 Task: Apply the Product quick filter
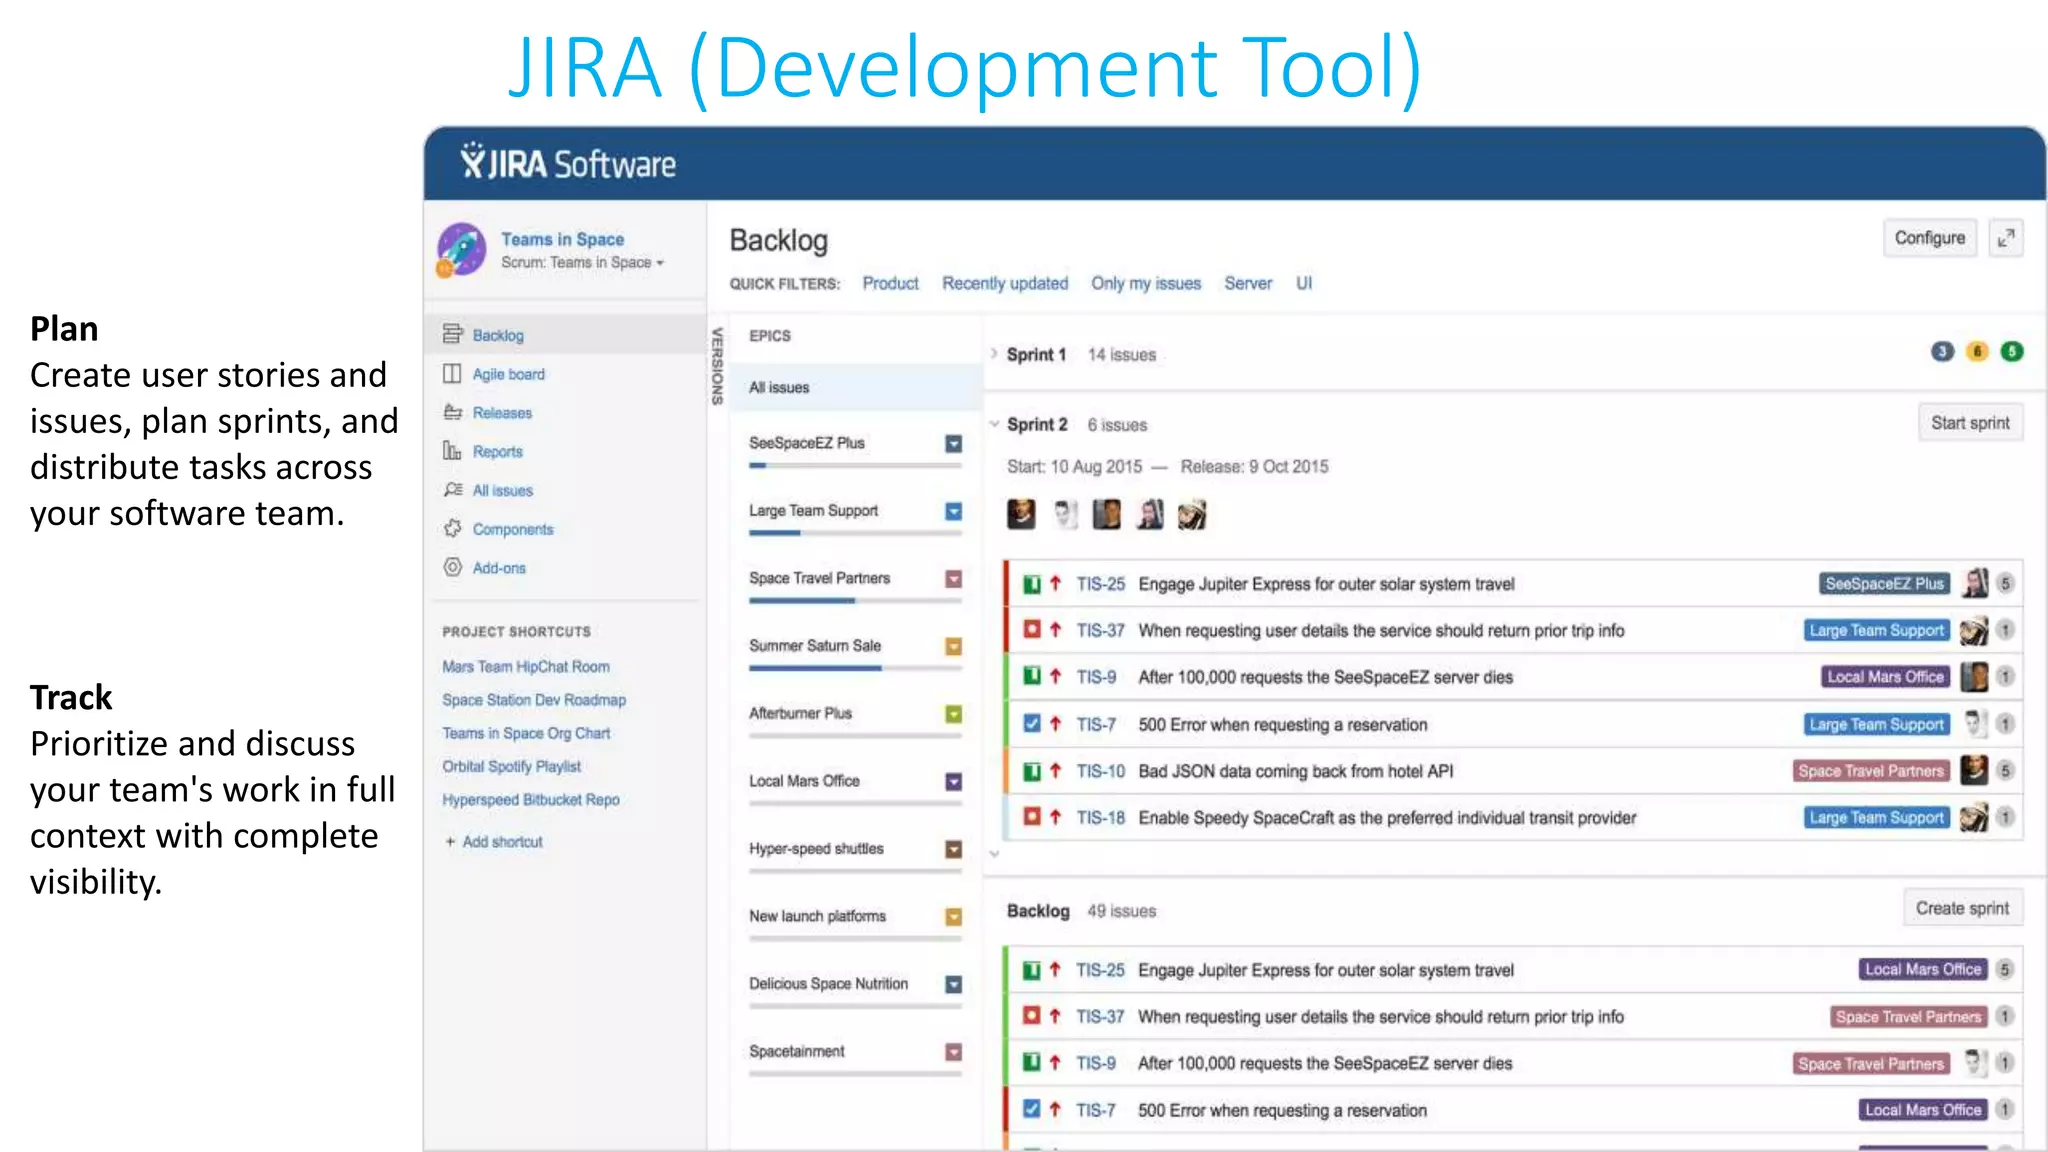(x=890, y=283)
